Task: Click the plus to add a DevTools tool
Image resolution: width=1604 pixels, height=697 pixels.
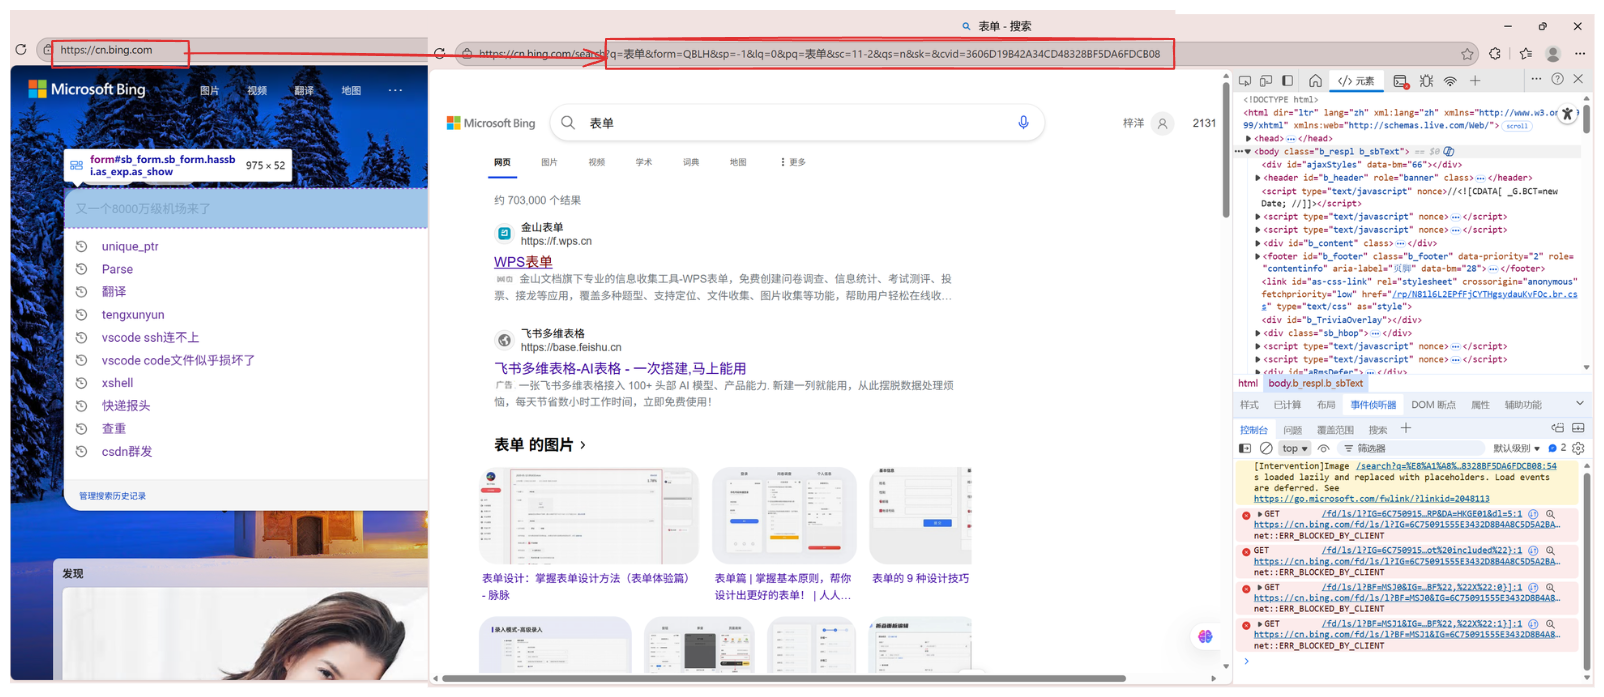Action: [x=1475, y=81]
